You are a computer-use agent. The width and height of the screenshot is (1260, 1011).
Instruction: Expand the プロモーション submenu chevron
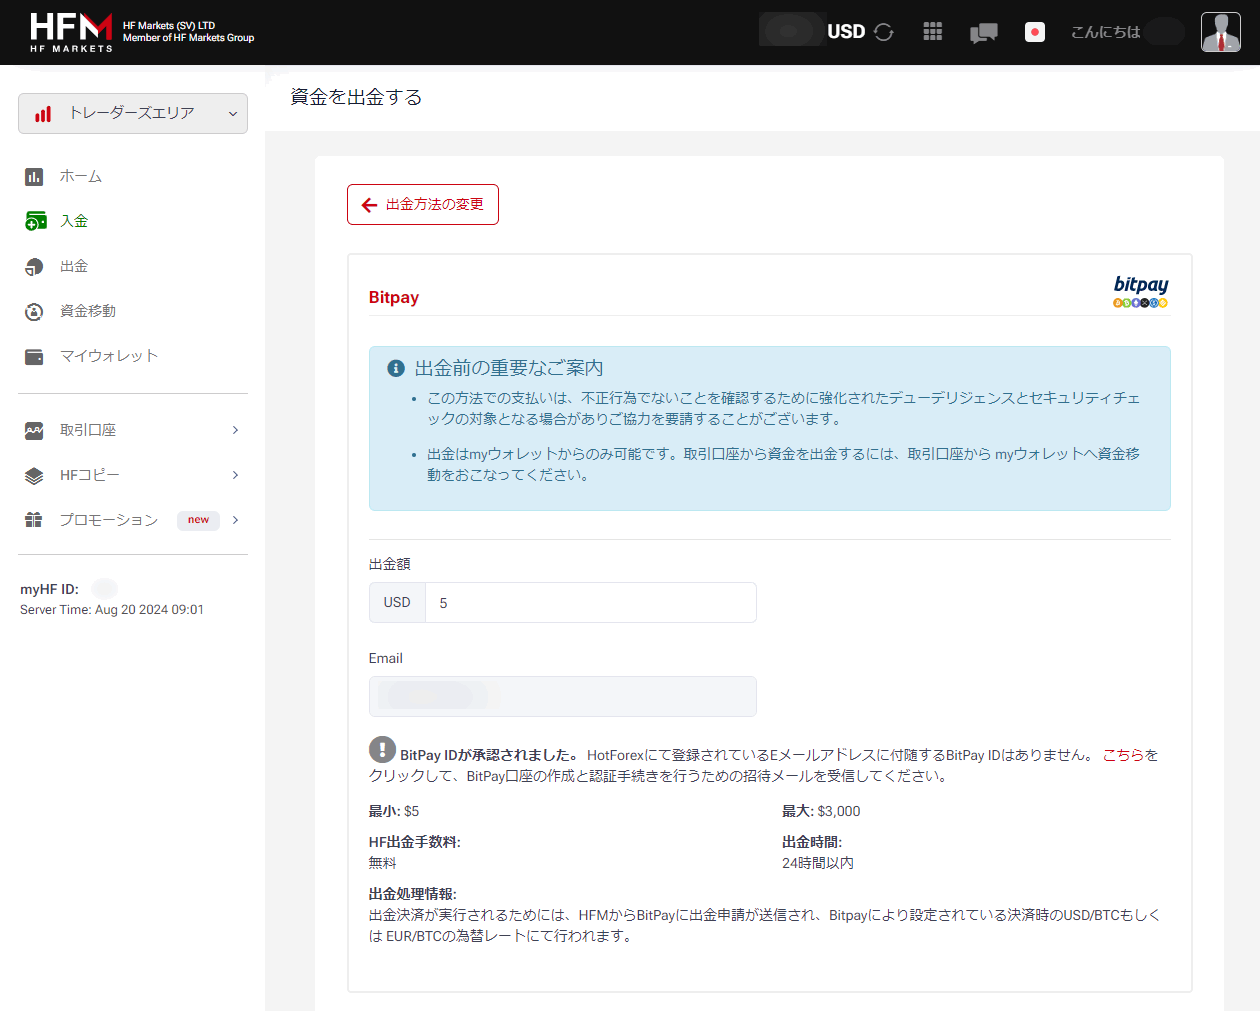tap(235, 520)
